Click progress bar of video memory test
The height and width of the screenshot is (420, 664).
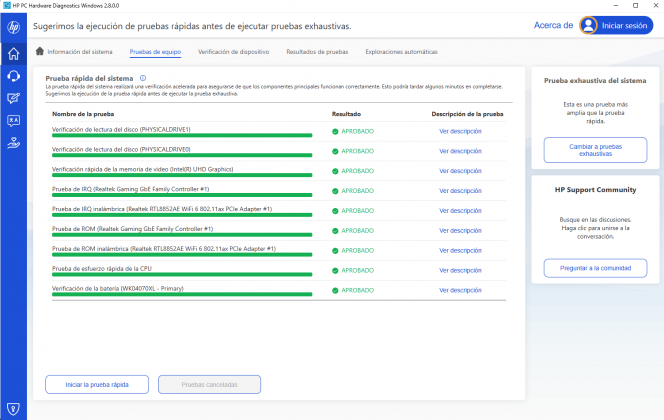182,175
